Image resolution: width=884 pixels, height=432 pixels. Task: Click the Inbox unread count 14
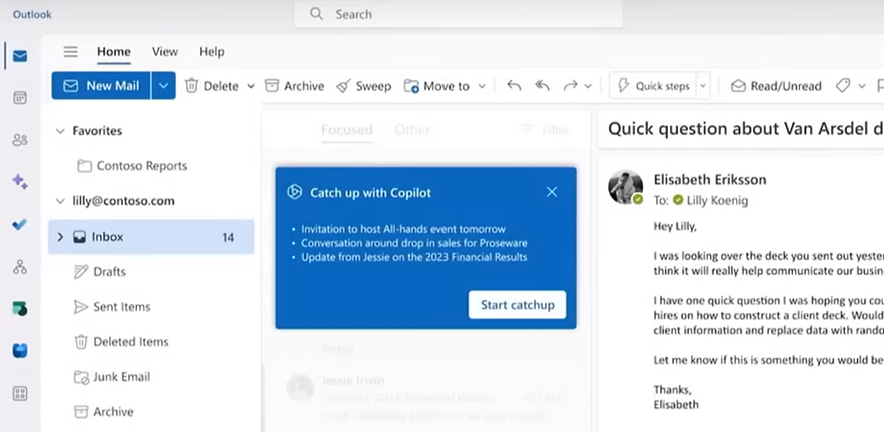click(x=228, y=237)
